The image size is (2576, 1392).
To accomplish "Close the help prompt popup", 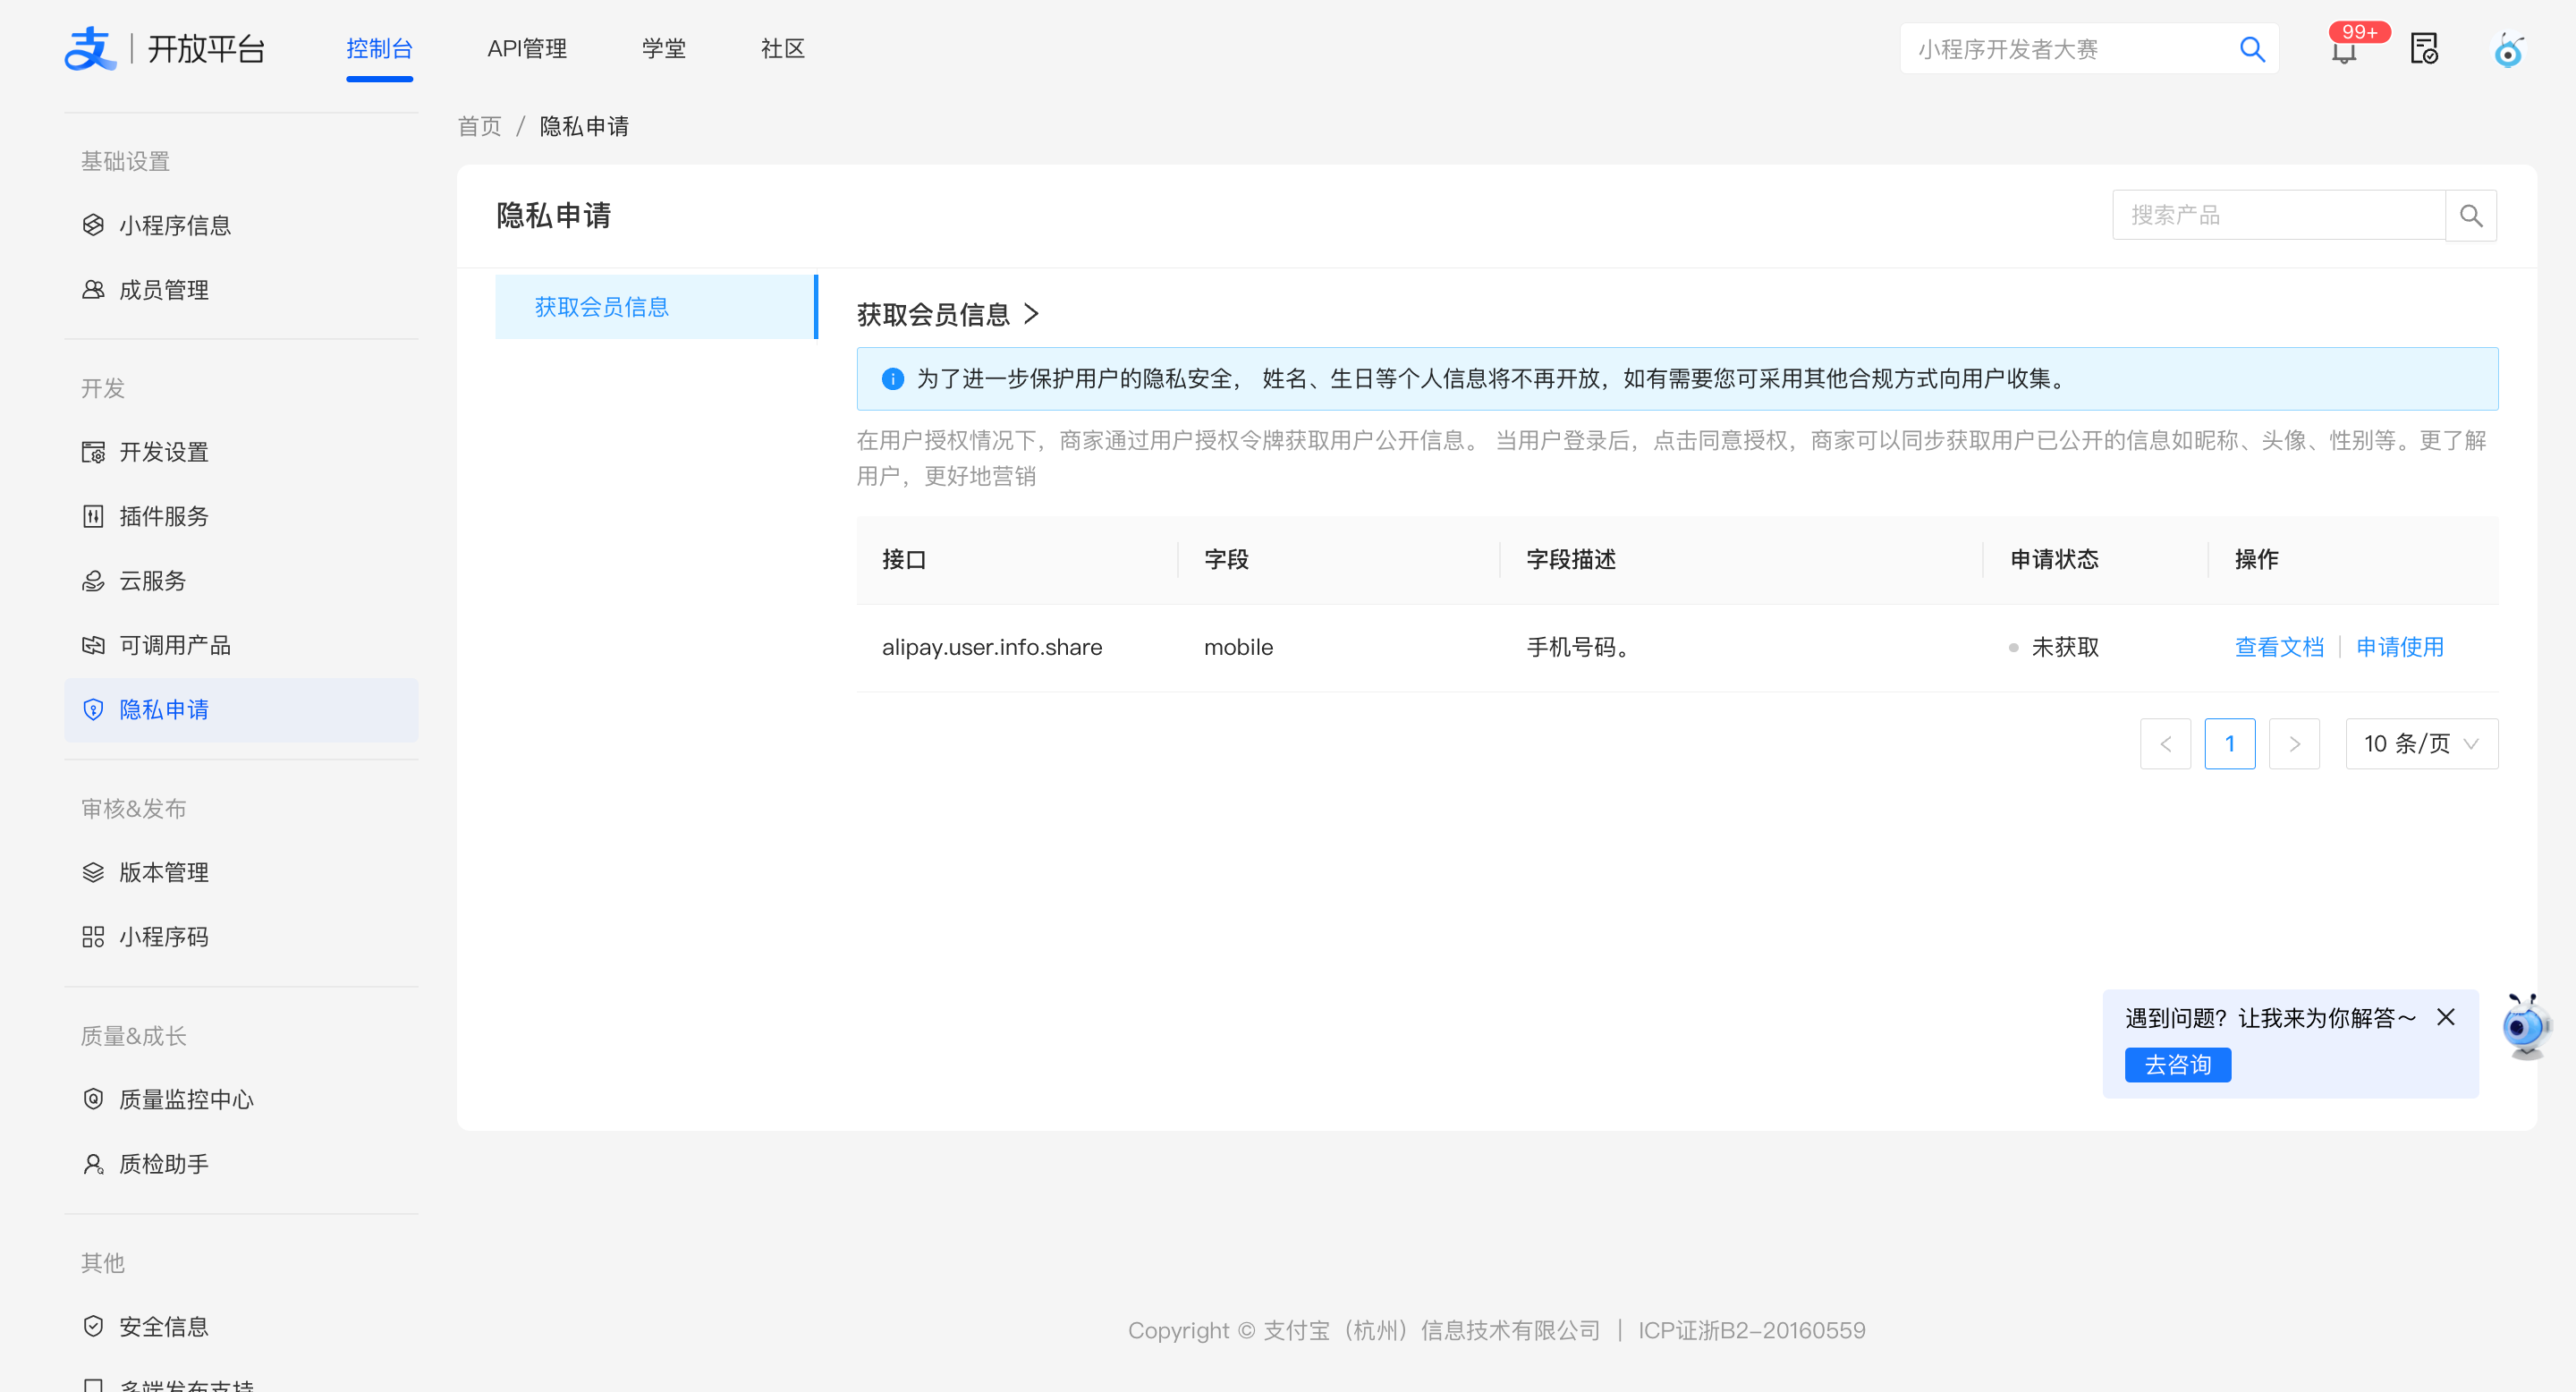I will tap(2446, 1017).
